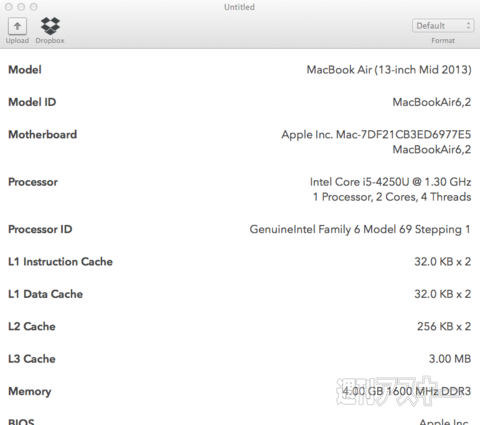Select the Model label
Viewport: 480px width, 425px height.
[25, 70]
